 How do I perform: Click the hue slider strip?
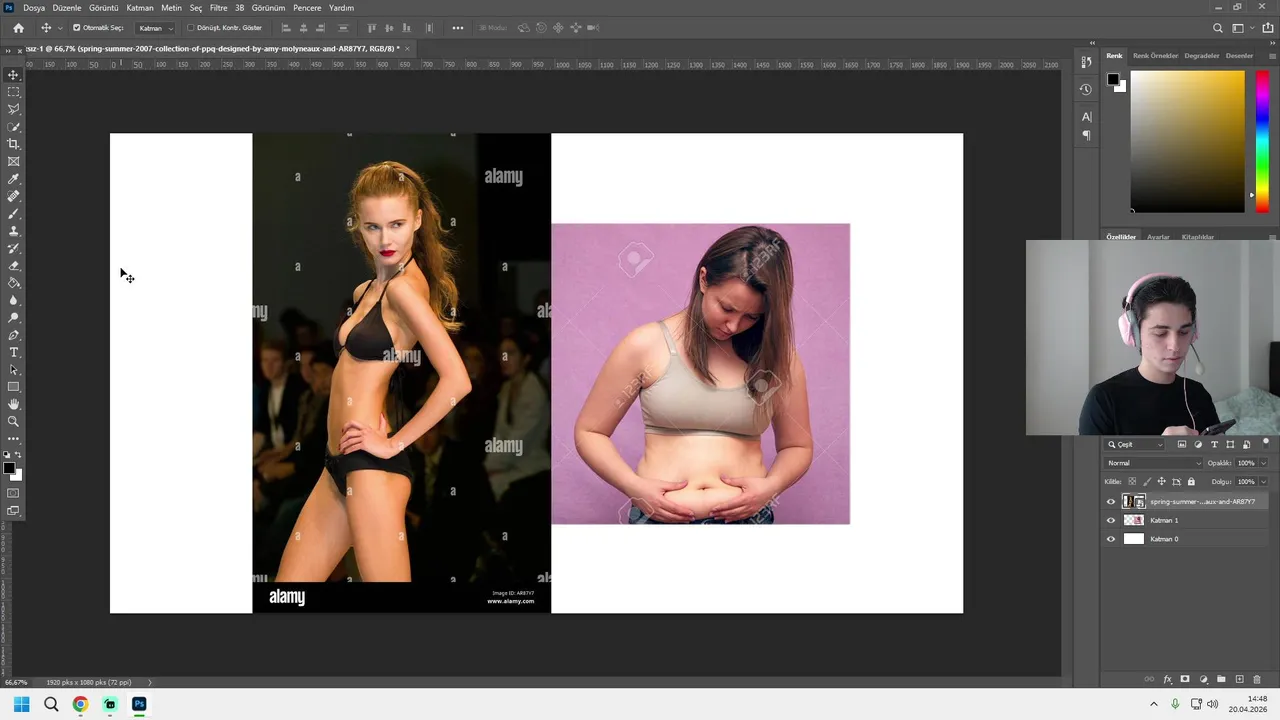click(x=1263, y=141)
